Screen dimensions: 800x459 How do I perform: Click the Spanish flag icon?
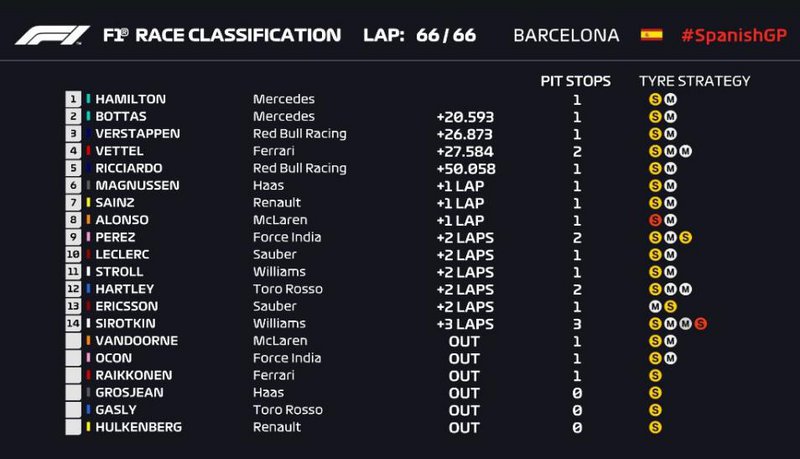pyautogui.click(x=651, y=35)
